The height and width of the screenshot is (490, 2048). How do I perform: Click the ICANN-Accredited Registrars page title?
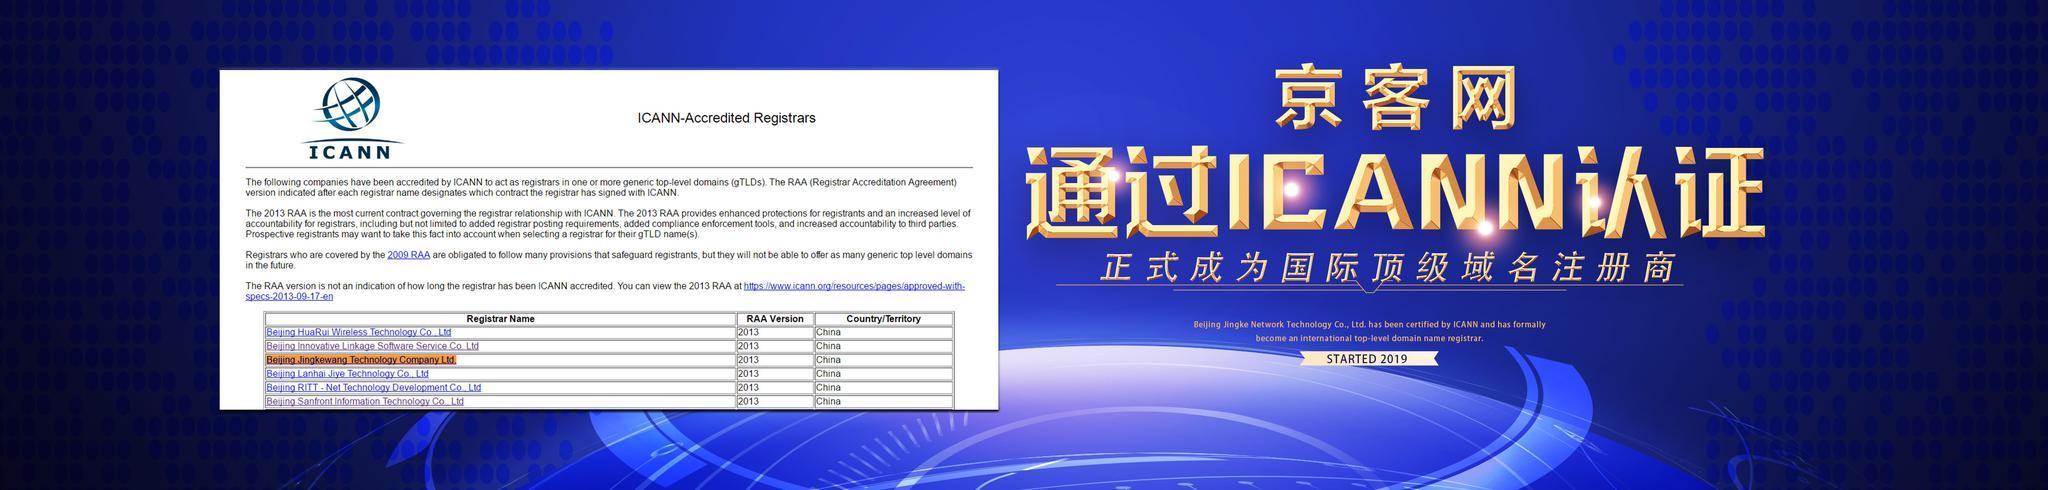click(727, 118)
